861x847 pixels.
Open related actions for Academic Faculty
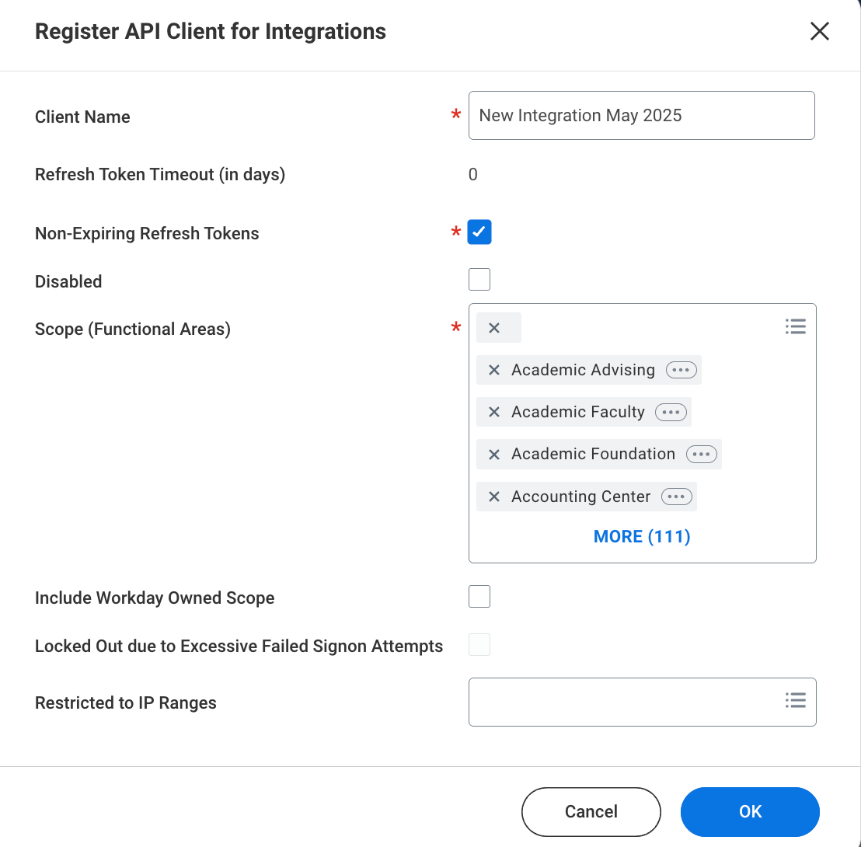670,412
